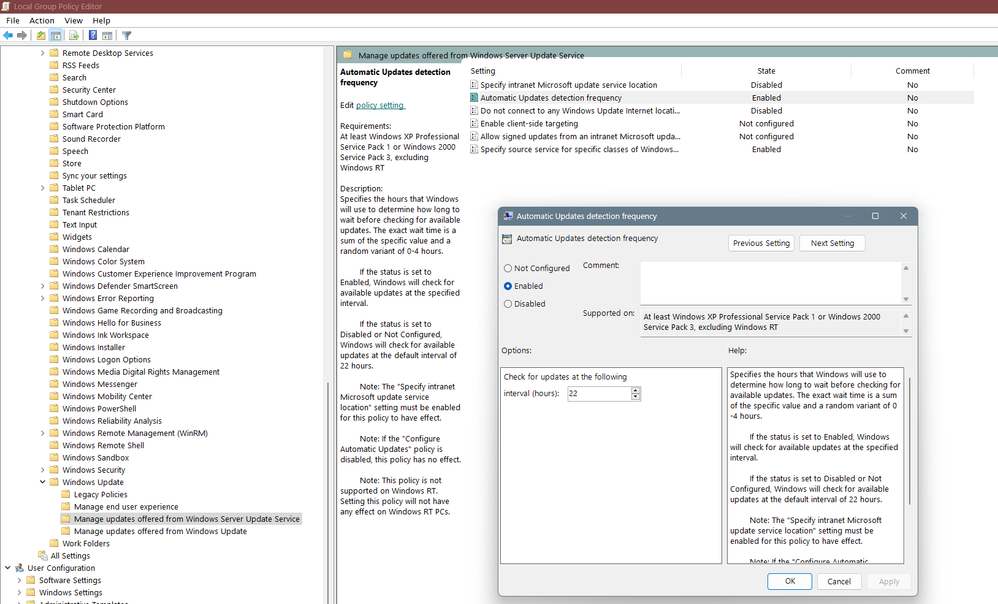
Task: Open the Action menu
Action: coord(42,20)
